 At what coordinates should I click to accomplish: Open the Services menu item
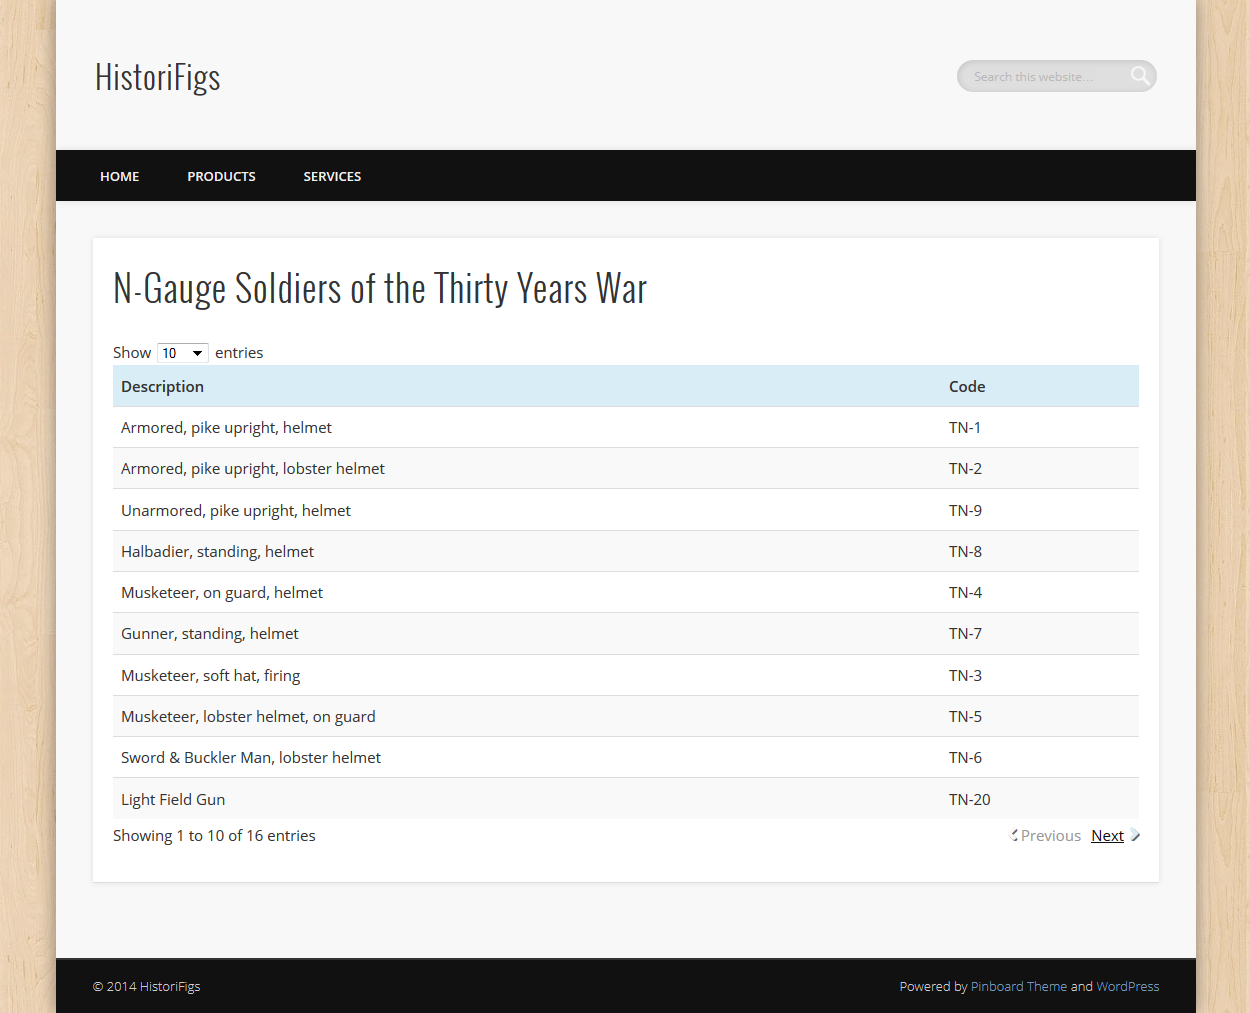(x=332, y=176)
